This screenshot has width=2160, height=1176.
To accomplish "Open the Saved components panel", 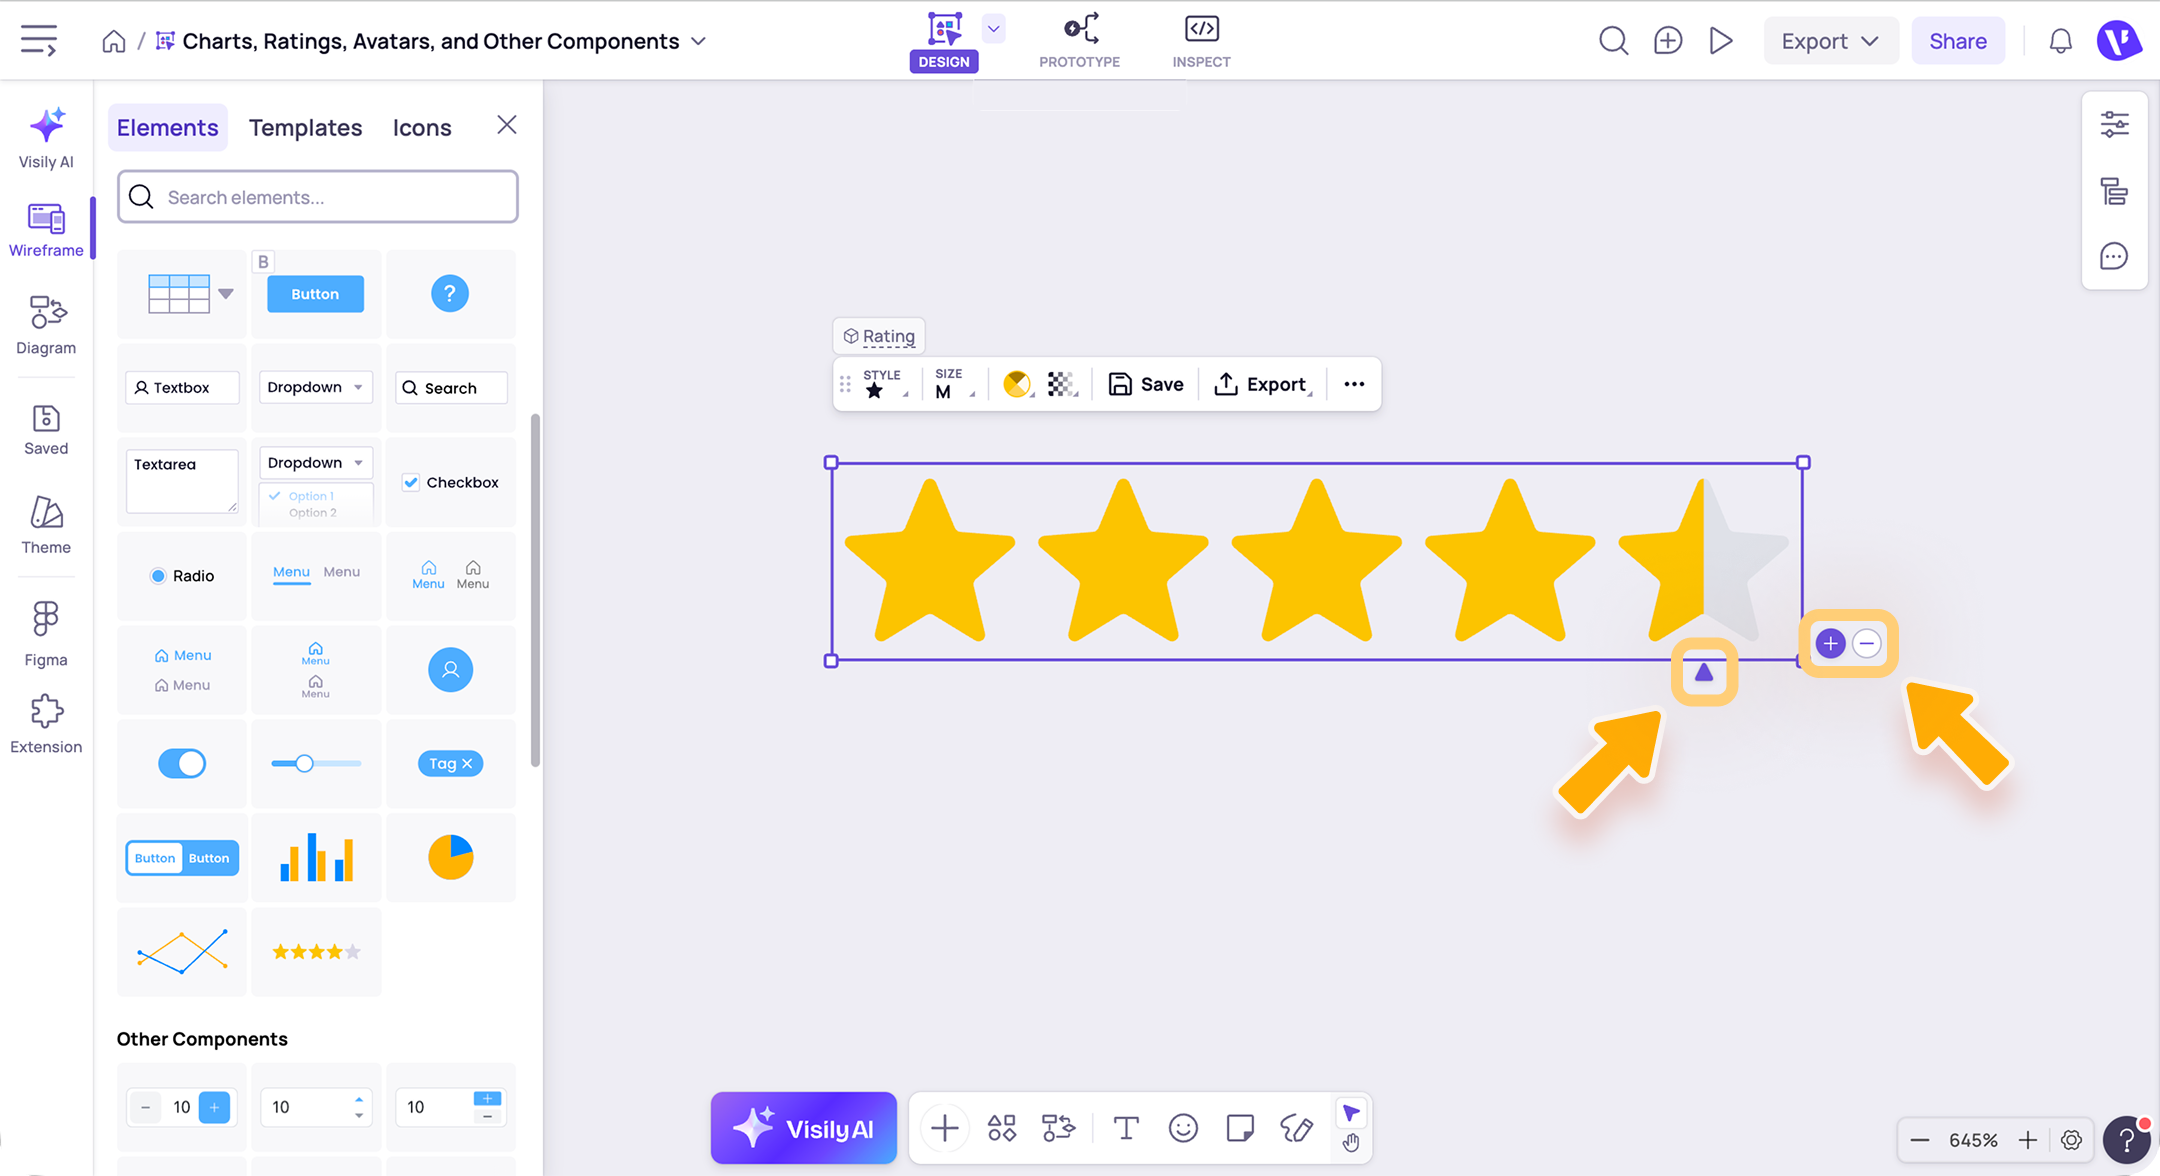I will (46, 430).
